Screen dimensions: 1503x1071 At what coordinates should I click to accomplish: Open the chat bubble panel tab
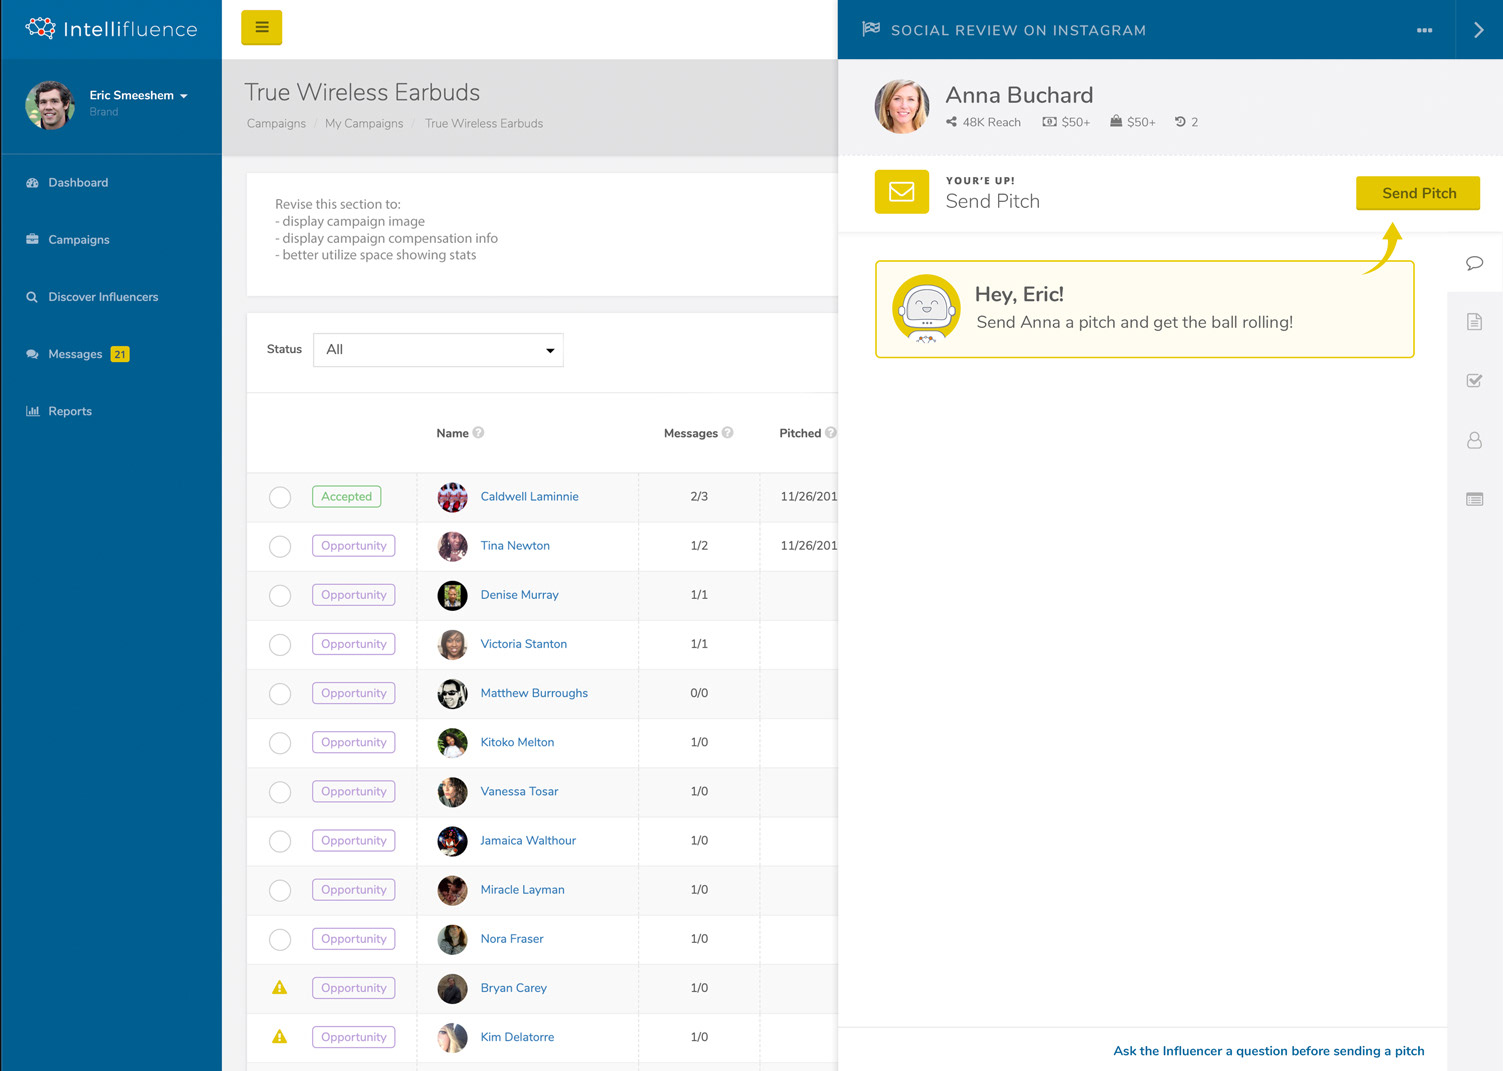pyautogui.click(x=1474, y=263)
